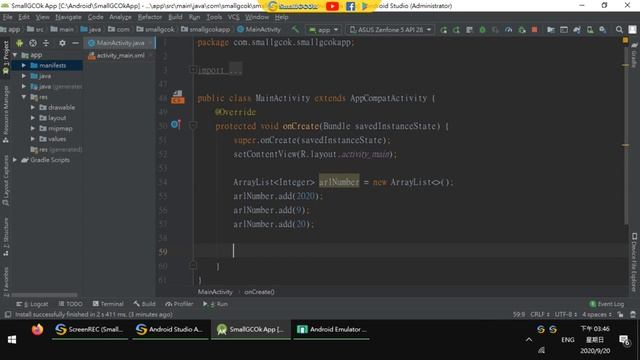Open the SDK Manager icon
This screenshot has width=640, height=360.
[x=603, y=30]
